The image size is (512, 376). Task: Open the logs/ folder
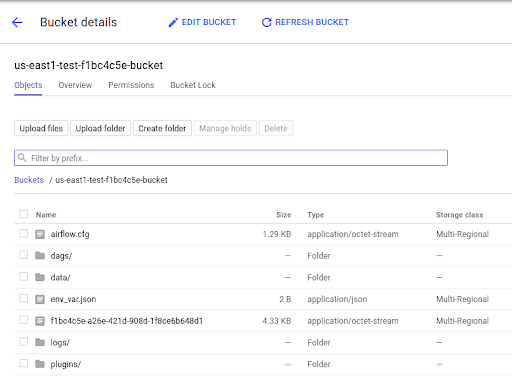click(x=60, y=343)
